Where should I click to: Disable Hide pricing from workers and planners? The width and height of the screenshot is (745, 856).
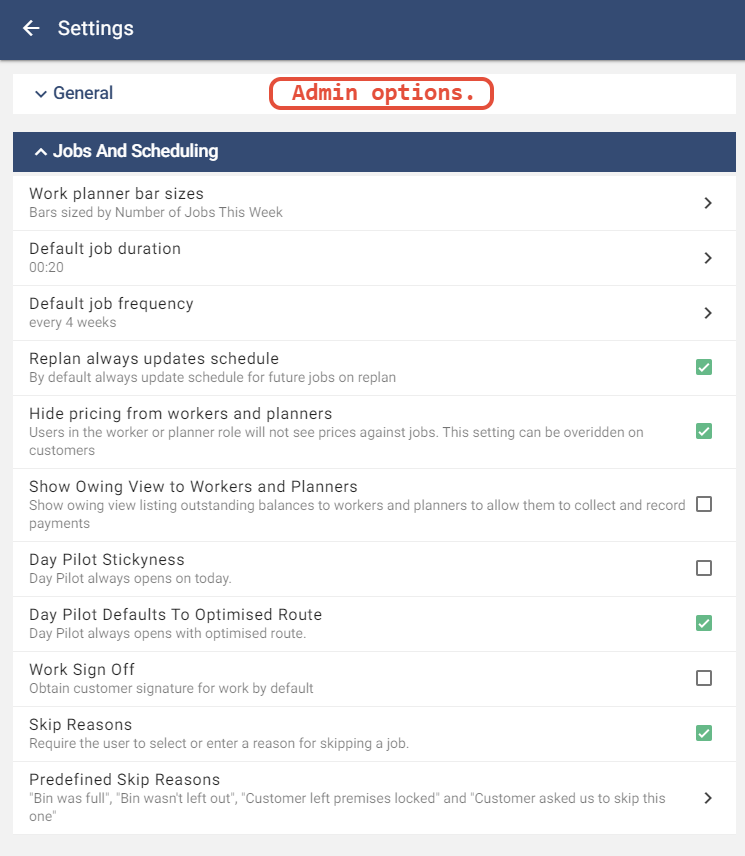[704, 431]
